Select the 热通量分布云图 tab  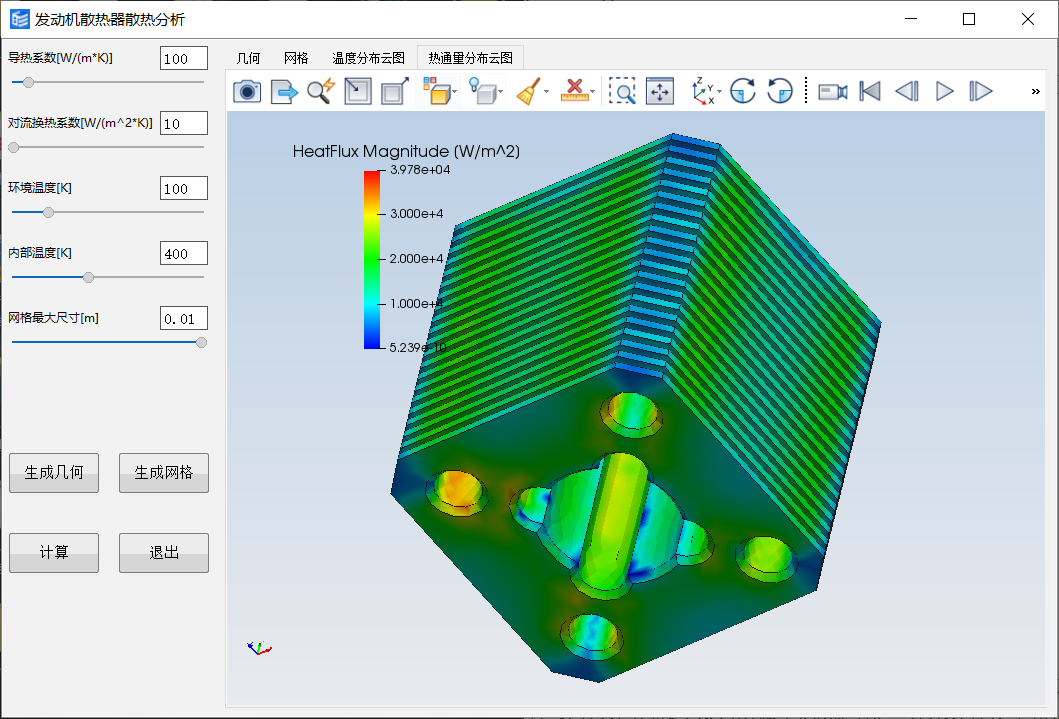pyautogui.click(x=470, y=58)
